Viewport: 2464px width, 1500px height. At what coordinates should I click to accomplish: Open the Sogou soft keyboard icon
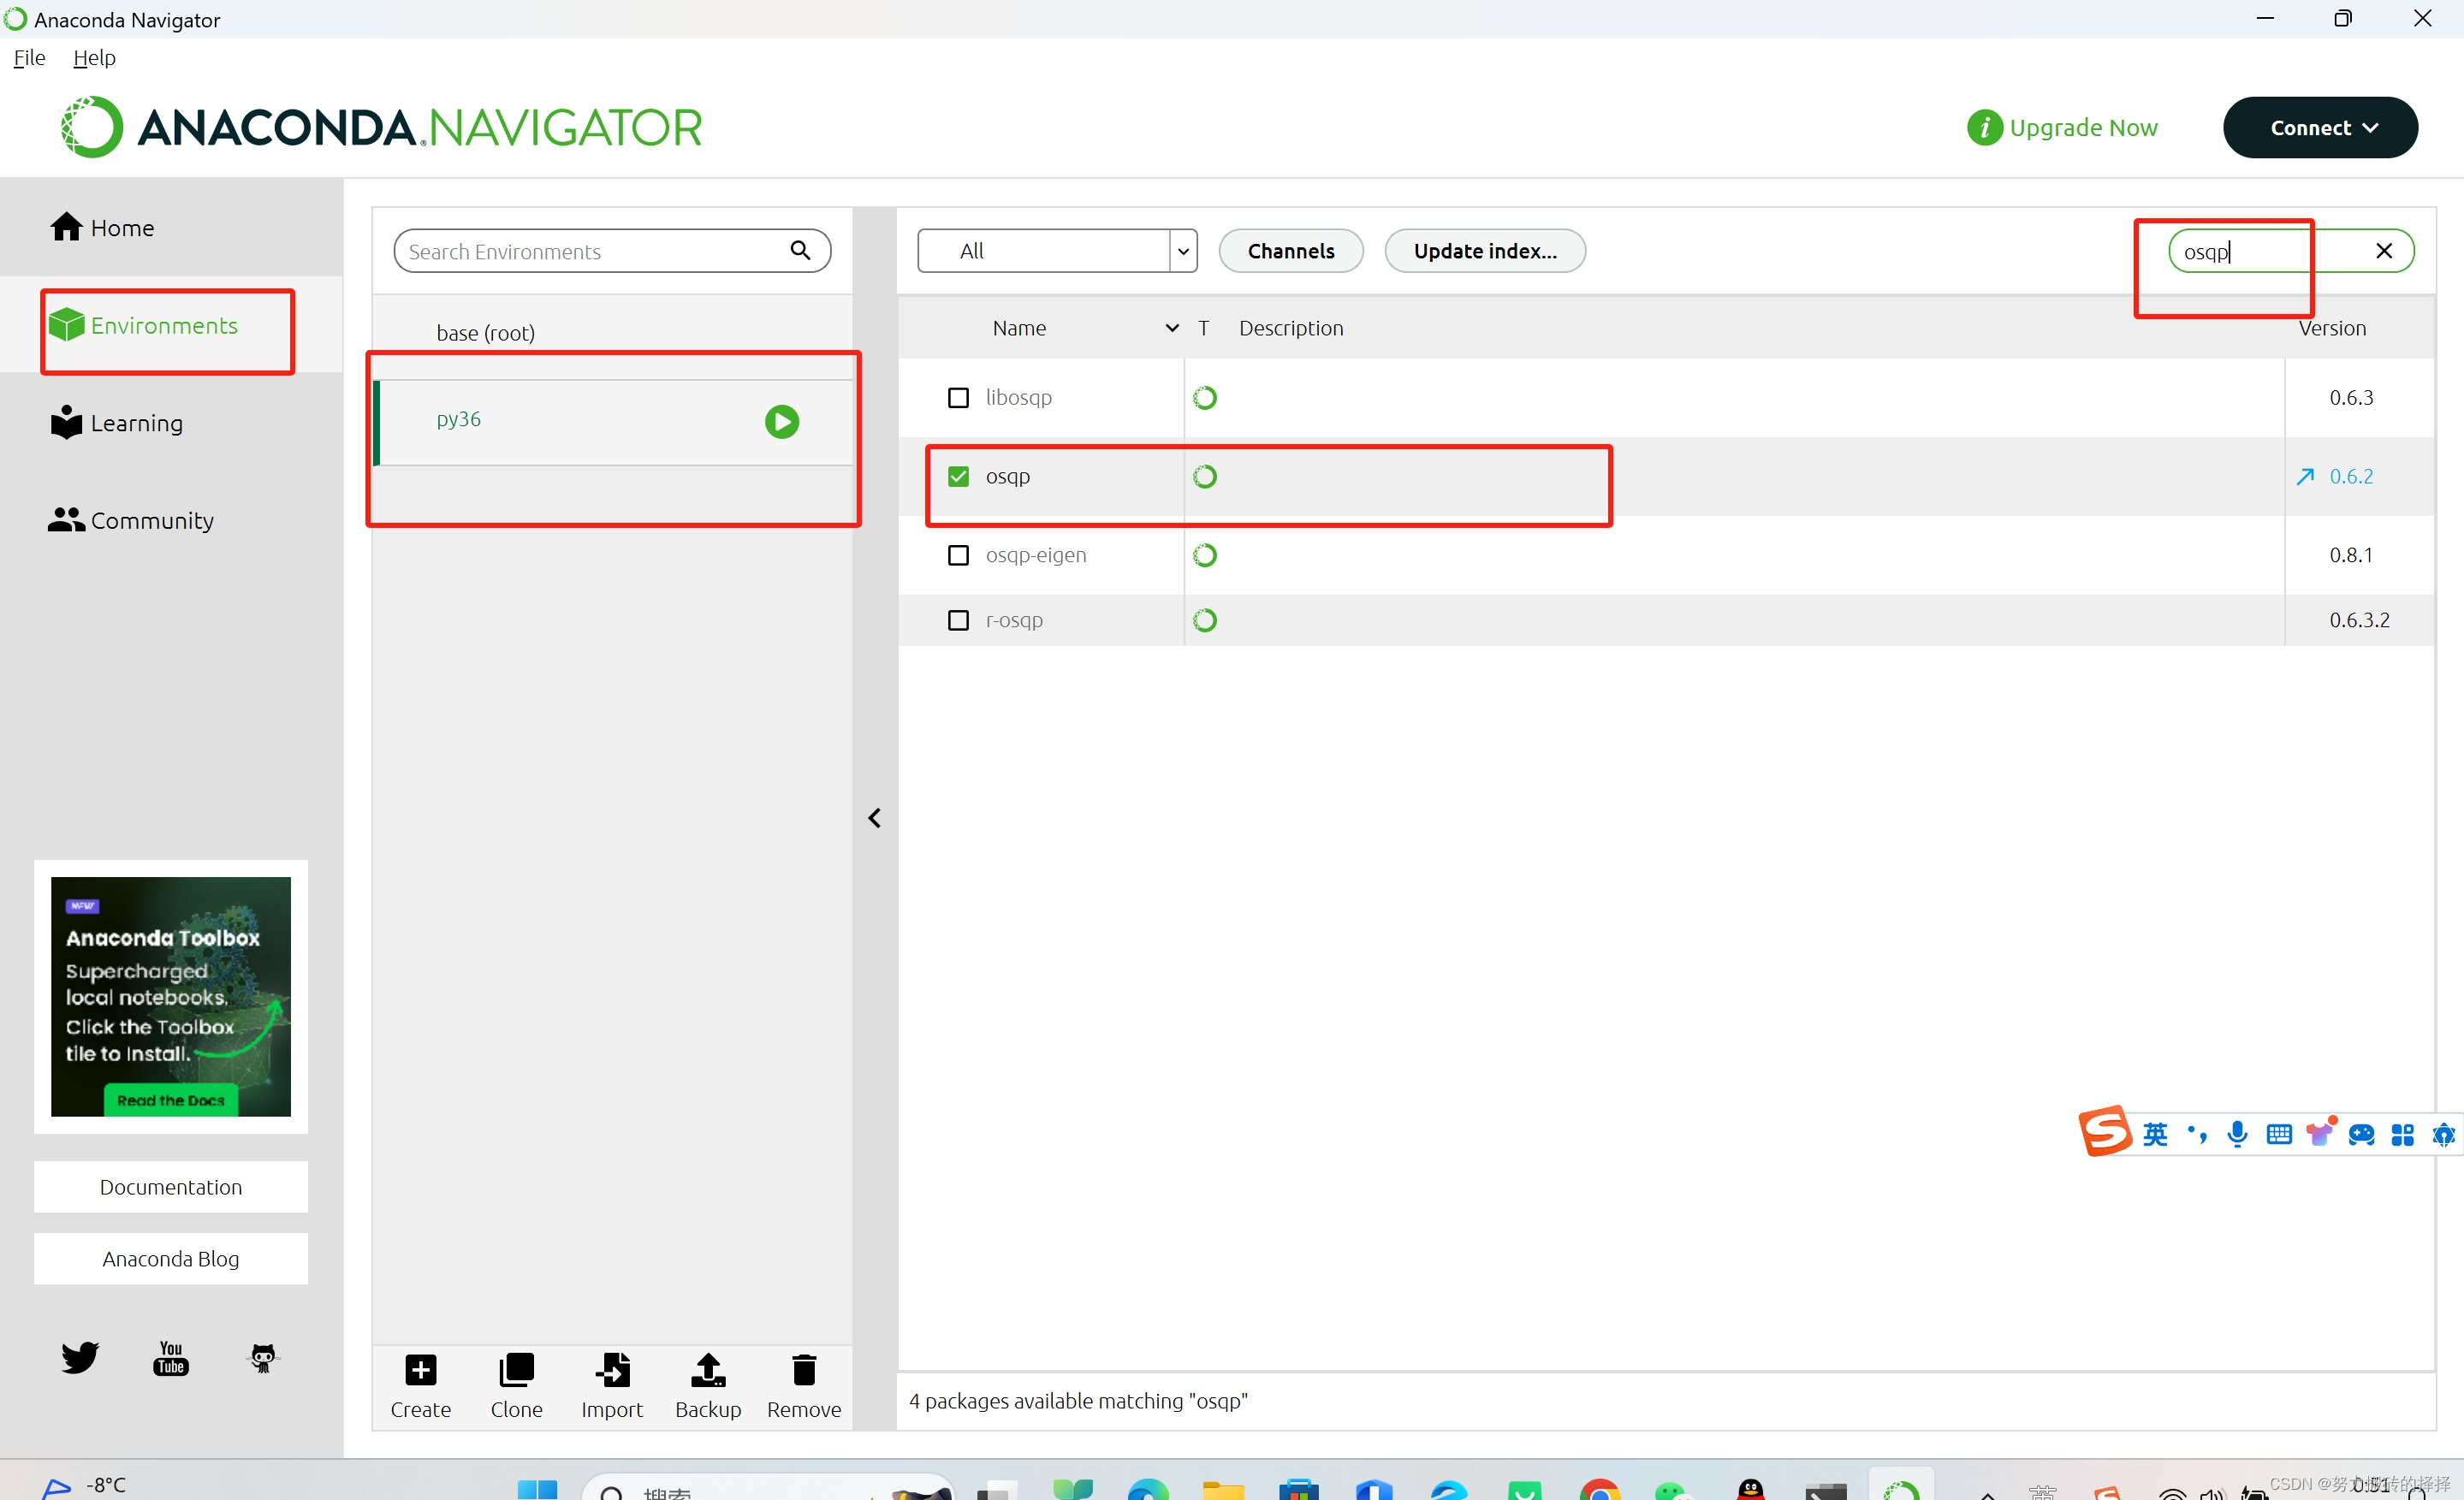(x=2279, y=1134)
